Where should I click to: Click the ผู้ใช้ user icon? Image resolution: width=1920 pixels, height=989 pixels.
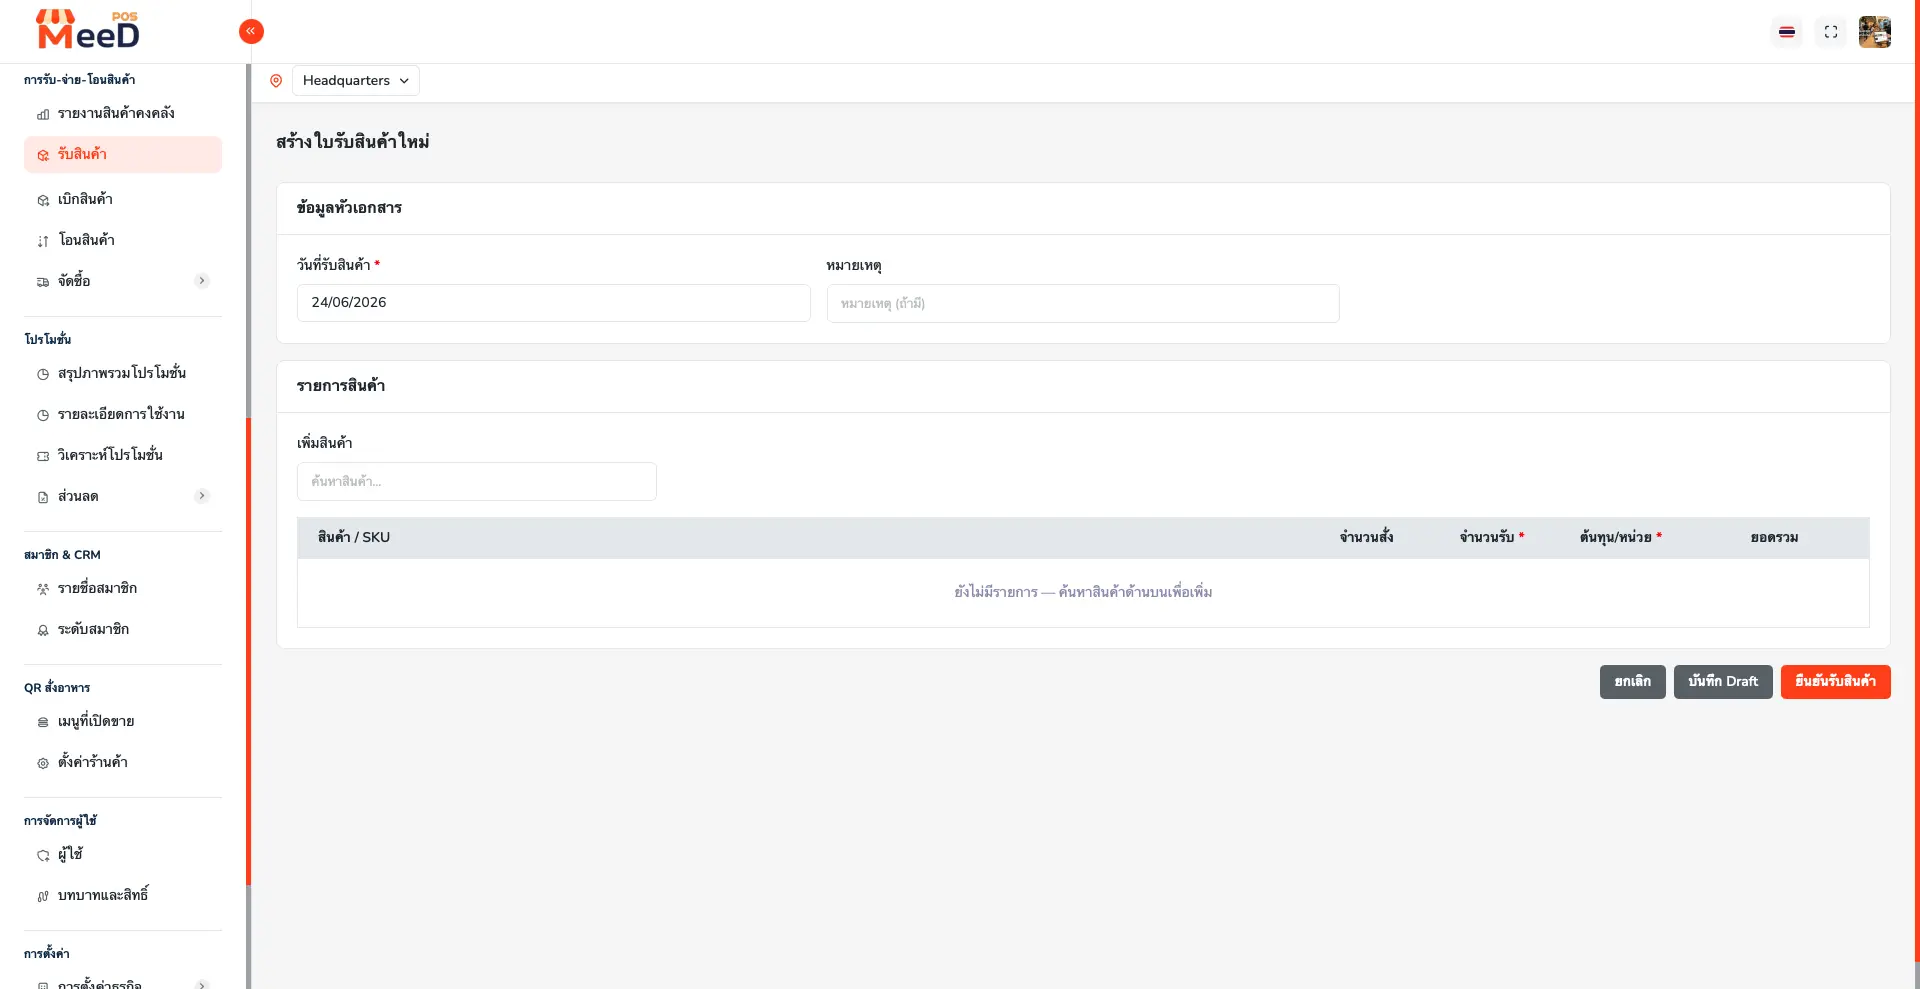[x=43, y=855]
